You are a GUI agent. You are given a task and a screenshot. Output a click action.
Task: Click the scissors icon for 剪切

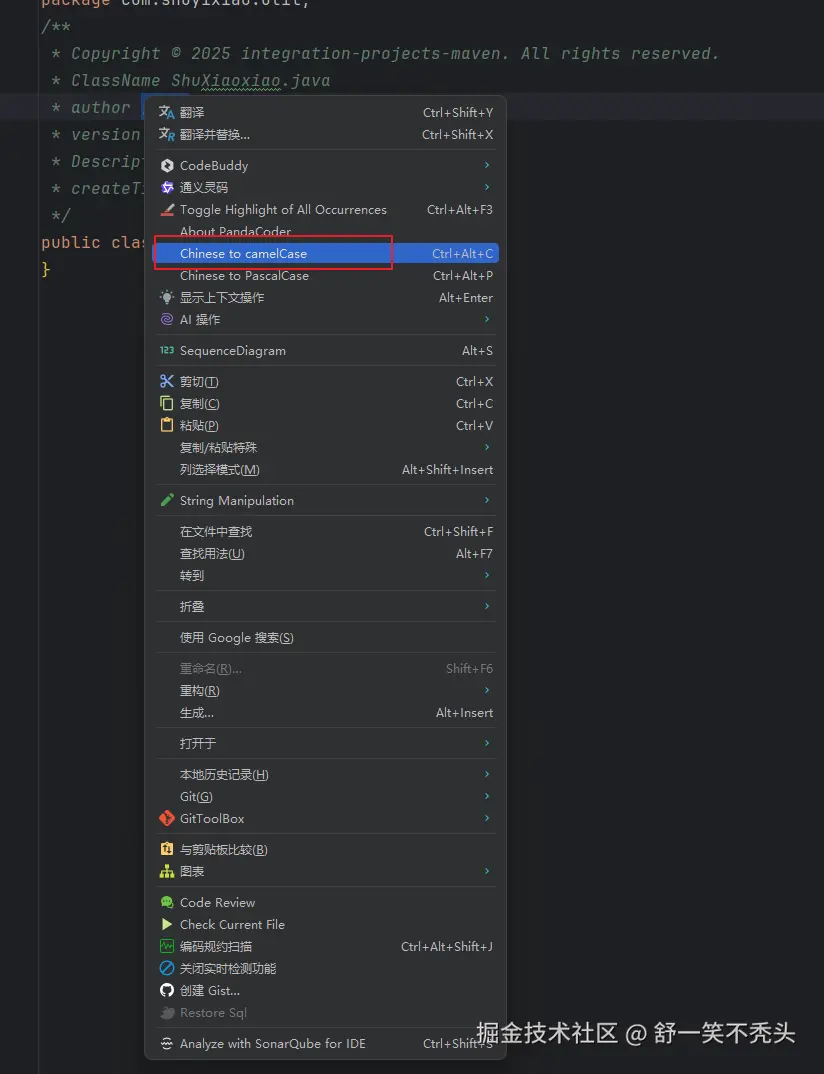(167, 382)
